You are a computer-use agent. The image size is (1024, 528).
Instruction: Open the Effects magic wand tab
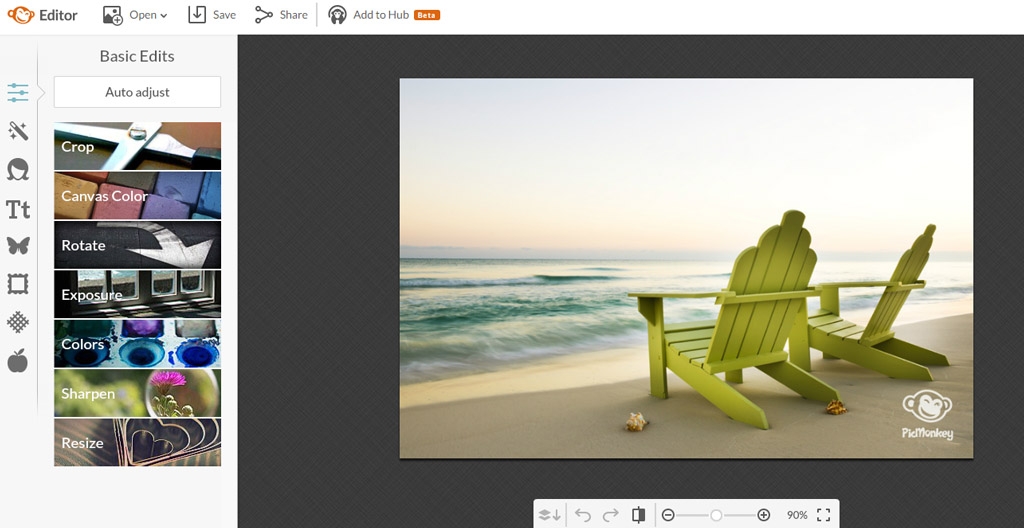(x=18, y=131)
